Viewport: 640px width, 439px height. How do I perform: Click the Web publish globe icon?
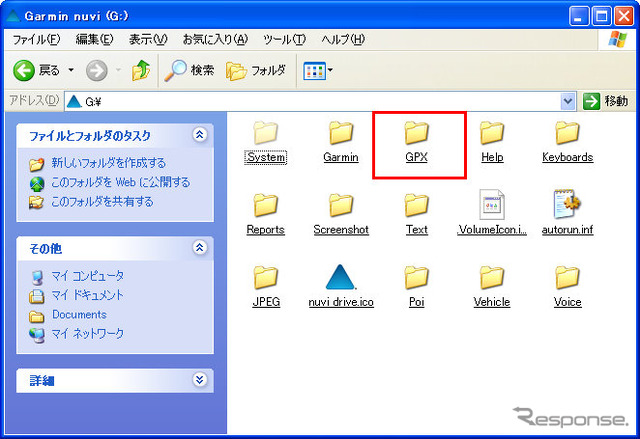[x=37, y=183]
